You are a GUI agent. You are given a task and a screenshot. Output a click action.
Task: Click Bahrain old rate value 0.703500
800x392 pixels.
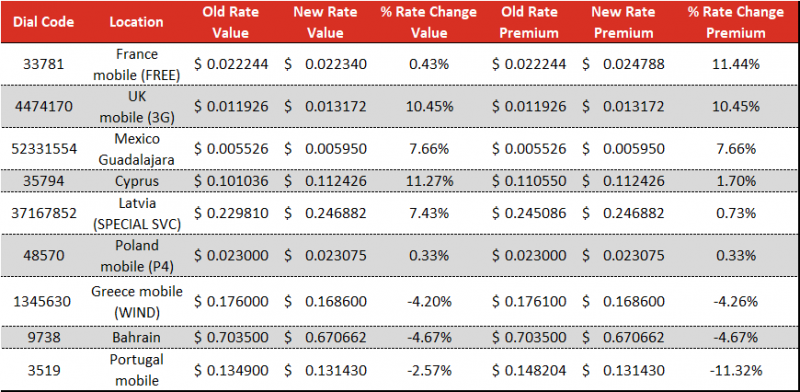(x=231, y=337)
